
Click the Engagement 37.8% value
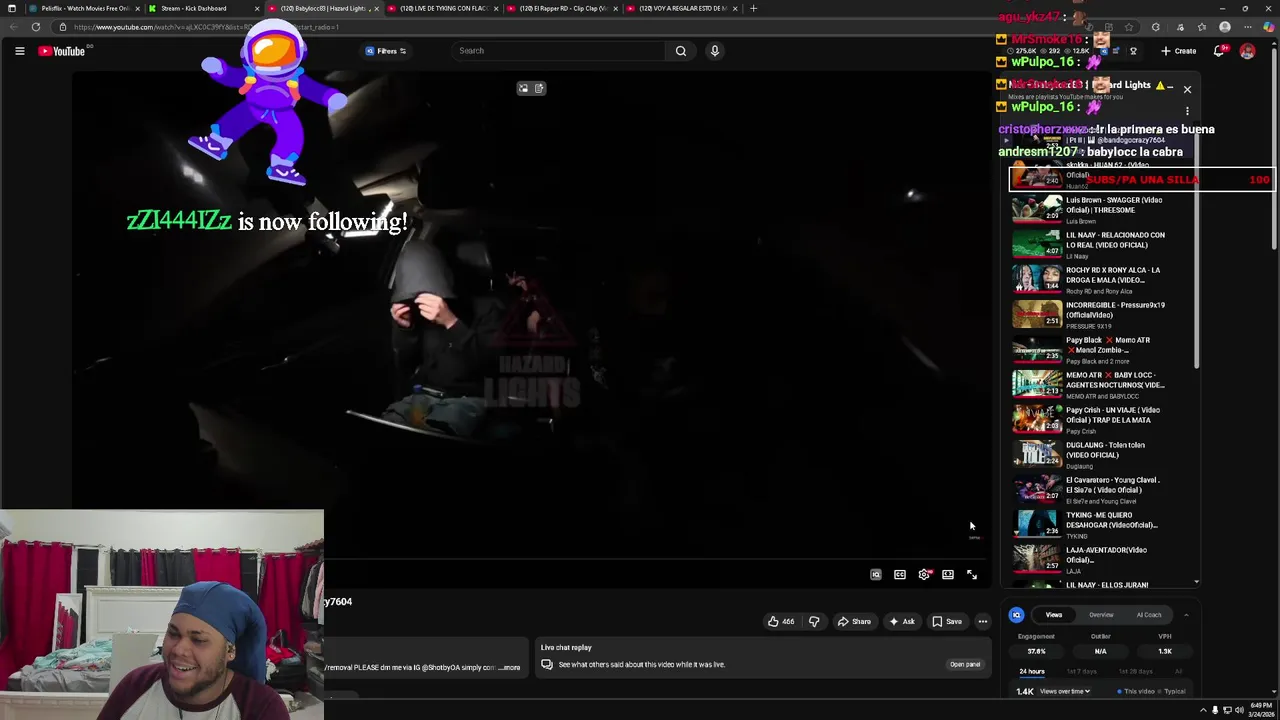(x=1036, y=651)
